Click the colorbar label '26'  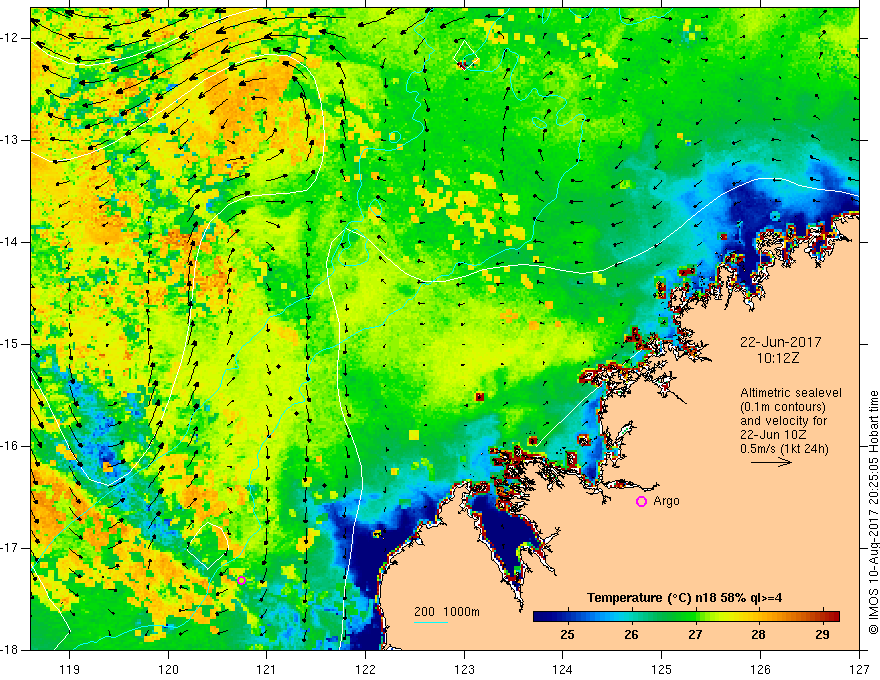(x=631, y=635)
